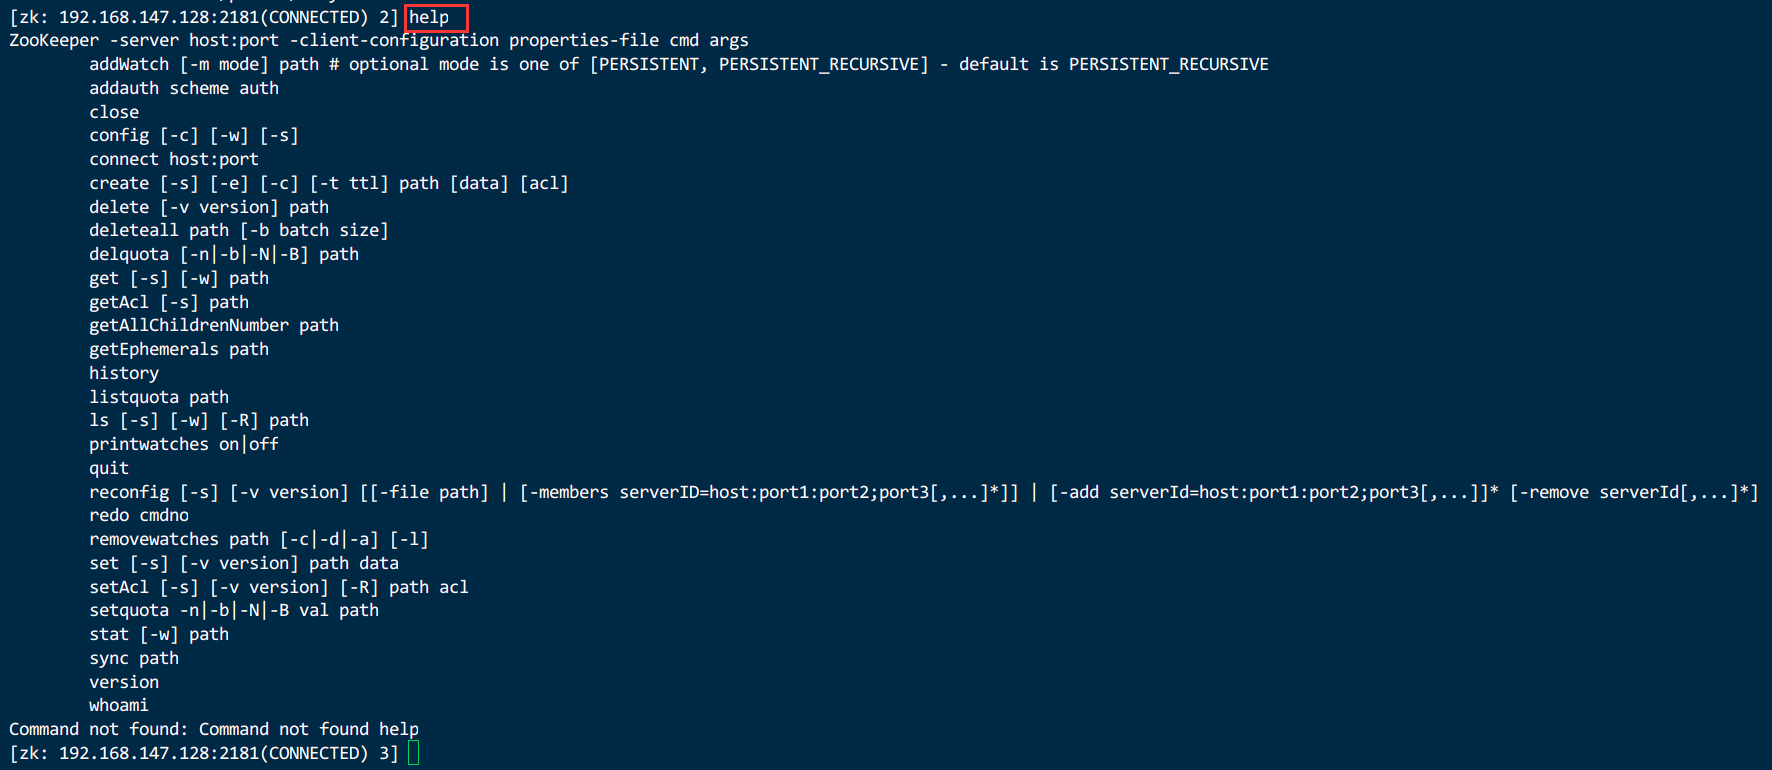The width and height of the screenshot is (1772, 770).
Task: Click the green cursor at the prompt
Action: click(x=413, y=753)
